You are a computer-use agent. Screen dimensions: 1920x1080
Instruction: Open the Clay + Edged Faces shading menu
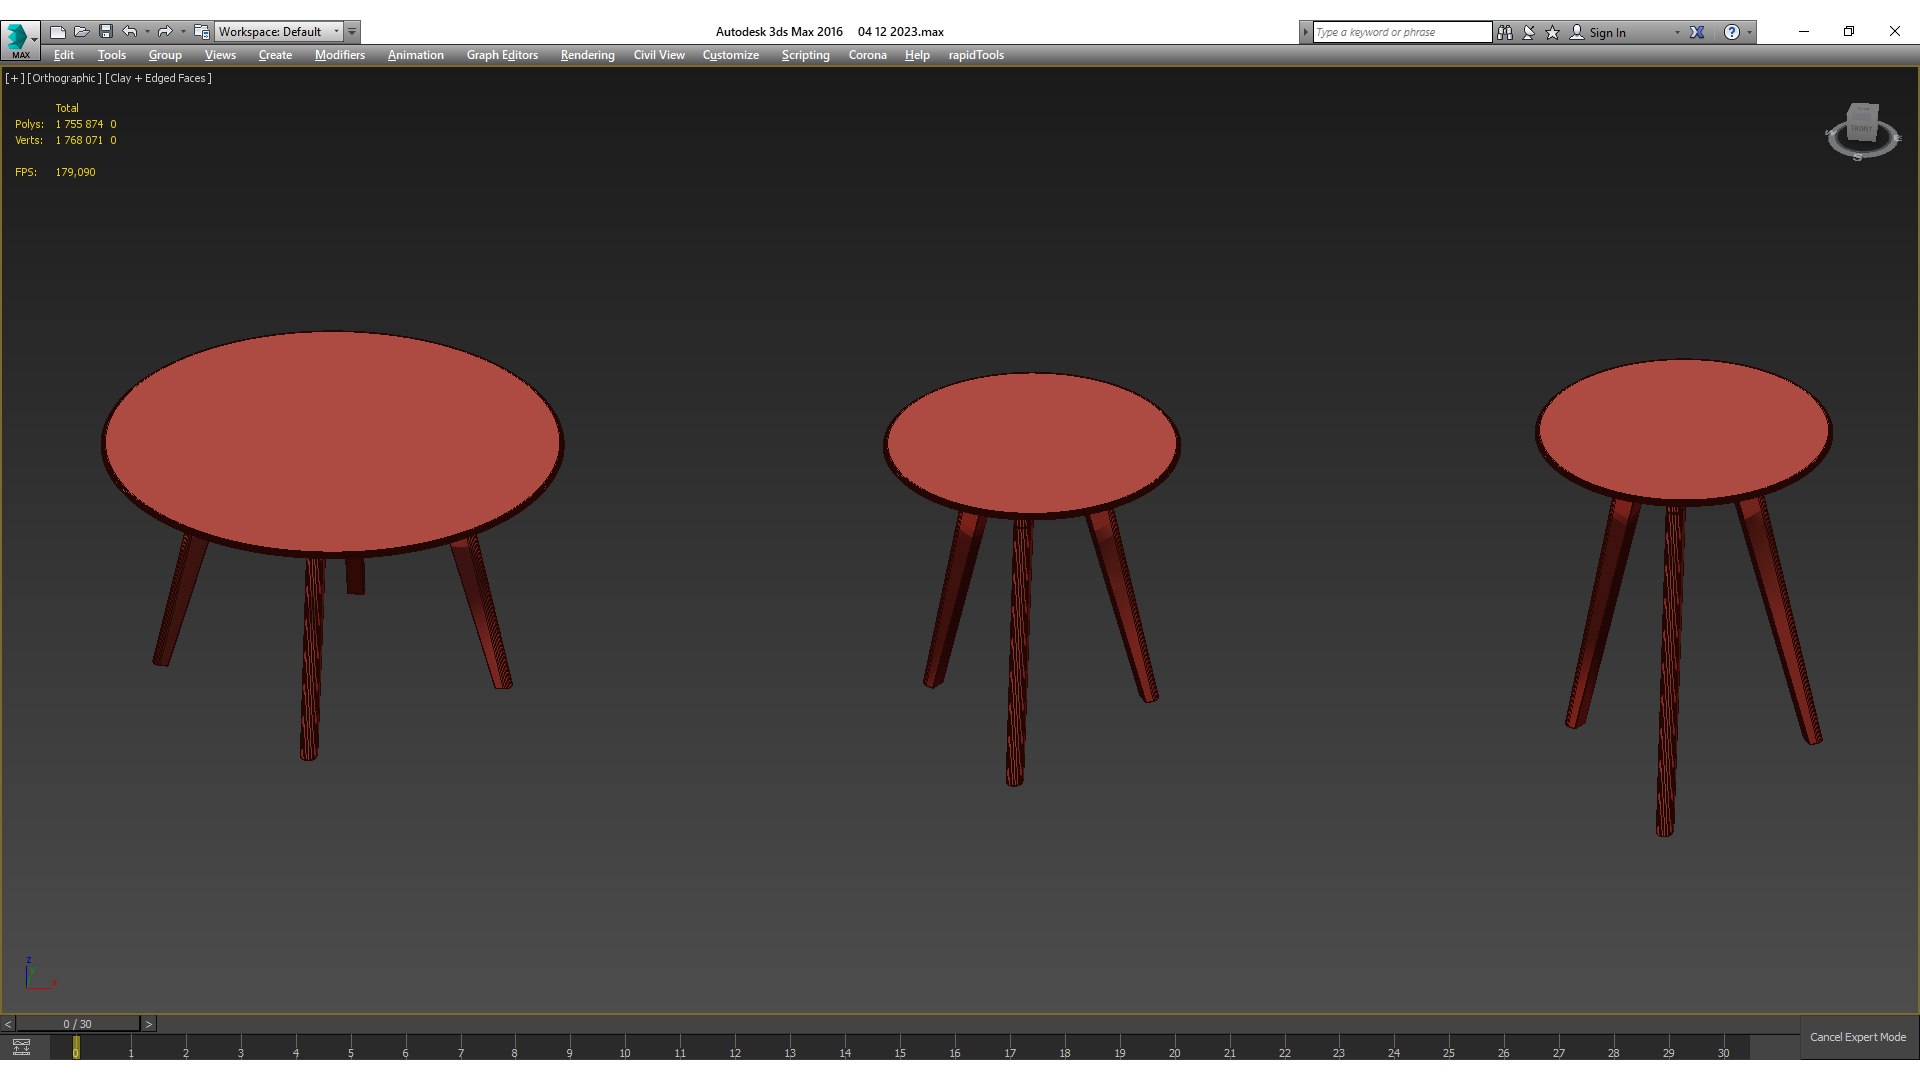tap(158, 78)
